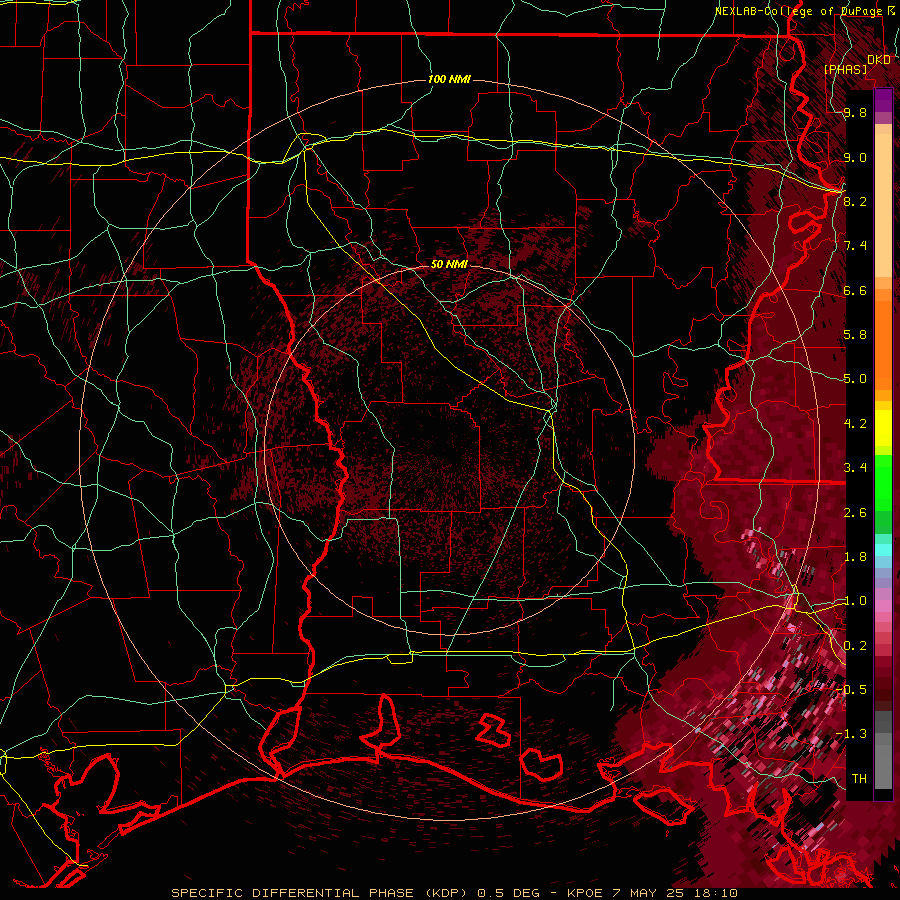Image resolution: width=900 pixels, height=900 pixels.
Task: Pick the yellow swatch beside the 4.2 value
Action: 883,428
